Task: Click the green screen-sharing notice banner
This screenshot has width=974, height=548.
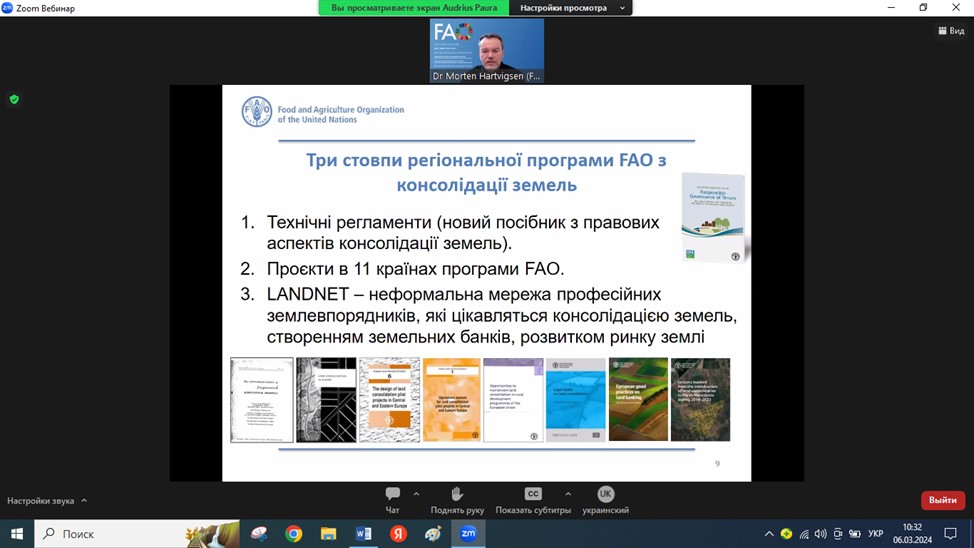Action: [x=414, y=8]
